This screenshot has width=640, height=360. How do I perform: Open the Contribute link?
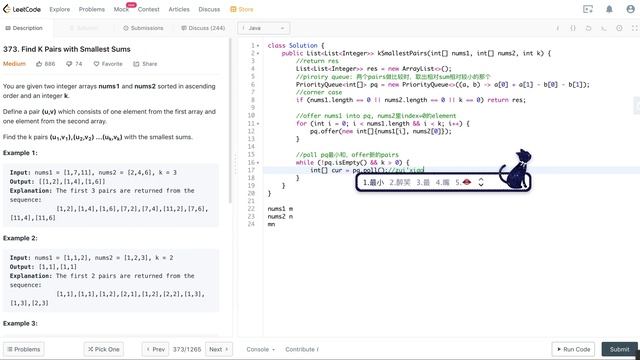tap(302, 349)
